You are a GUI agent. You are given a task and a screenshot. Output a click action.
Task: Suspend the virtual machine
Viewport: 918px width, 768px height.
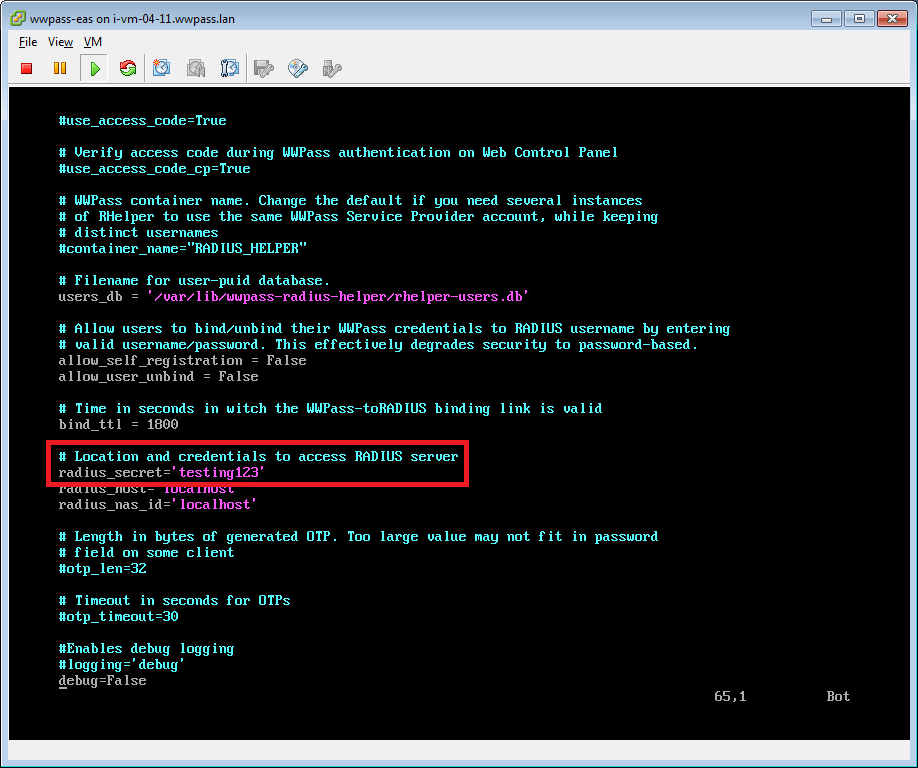[x=60, y=68]
